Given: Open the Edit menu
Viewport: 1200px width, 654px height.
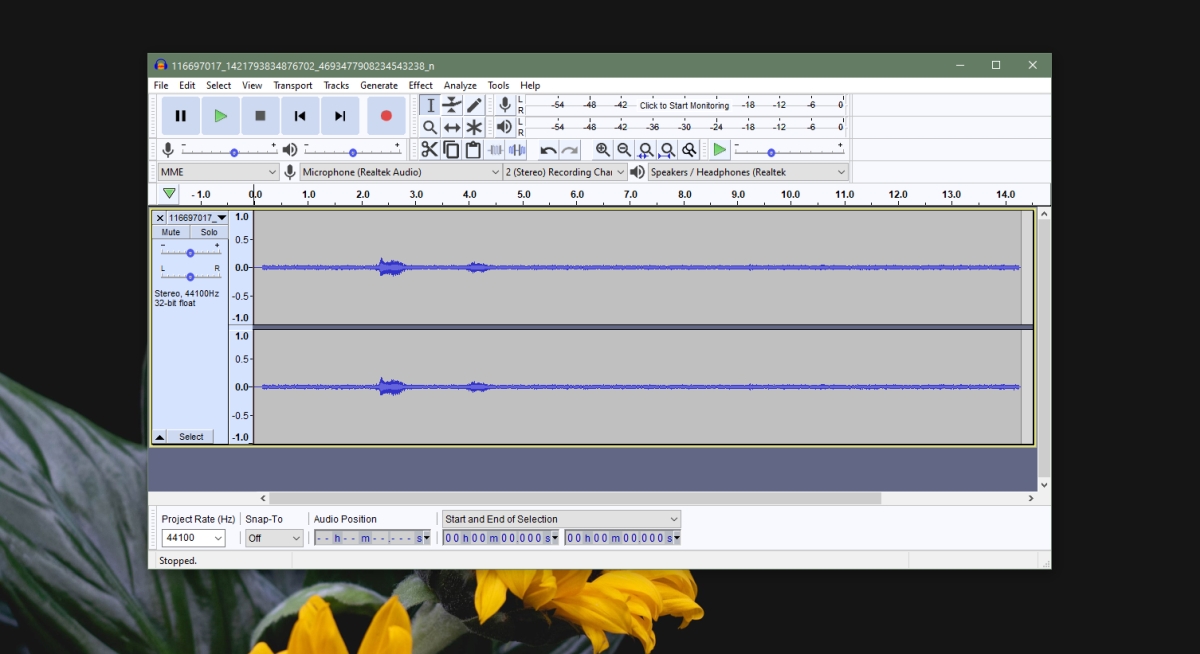Looking at the screenshot, I should [187, 86].
